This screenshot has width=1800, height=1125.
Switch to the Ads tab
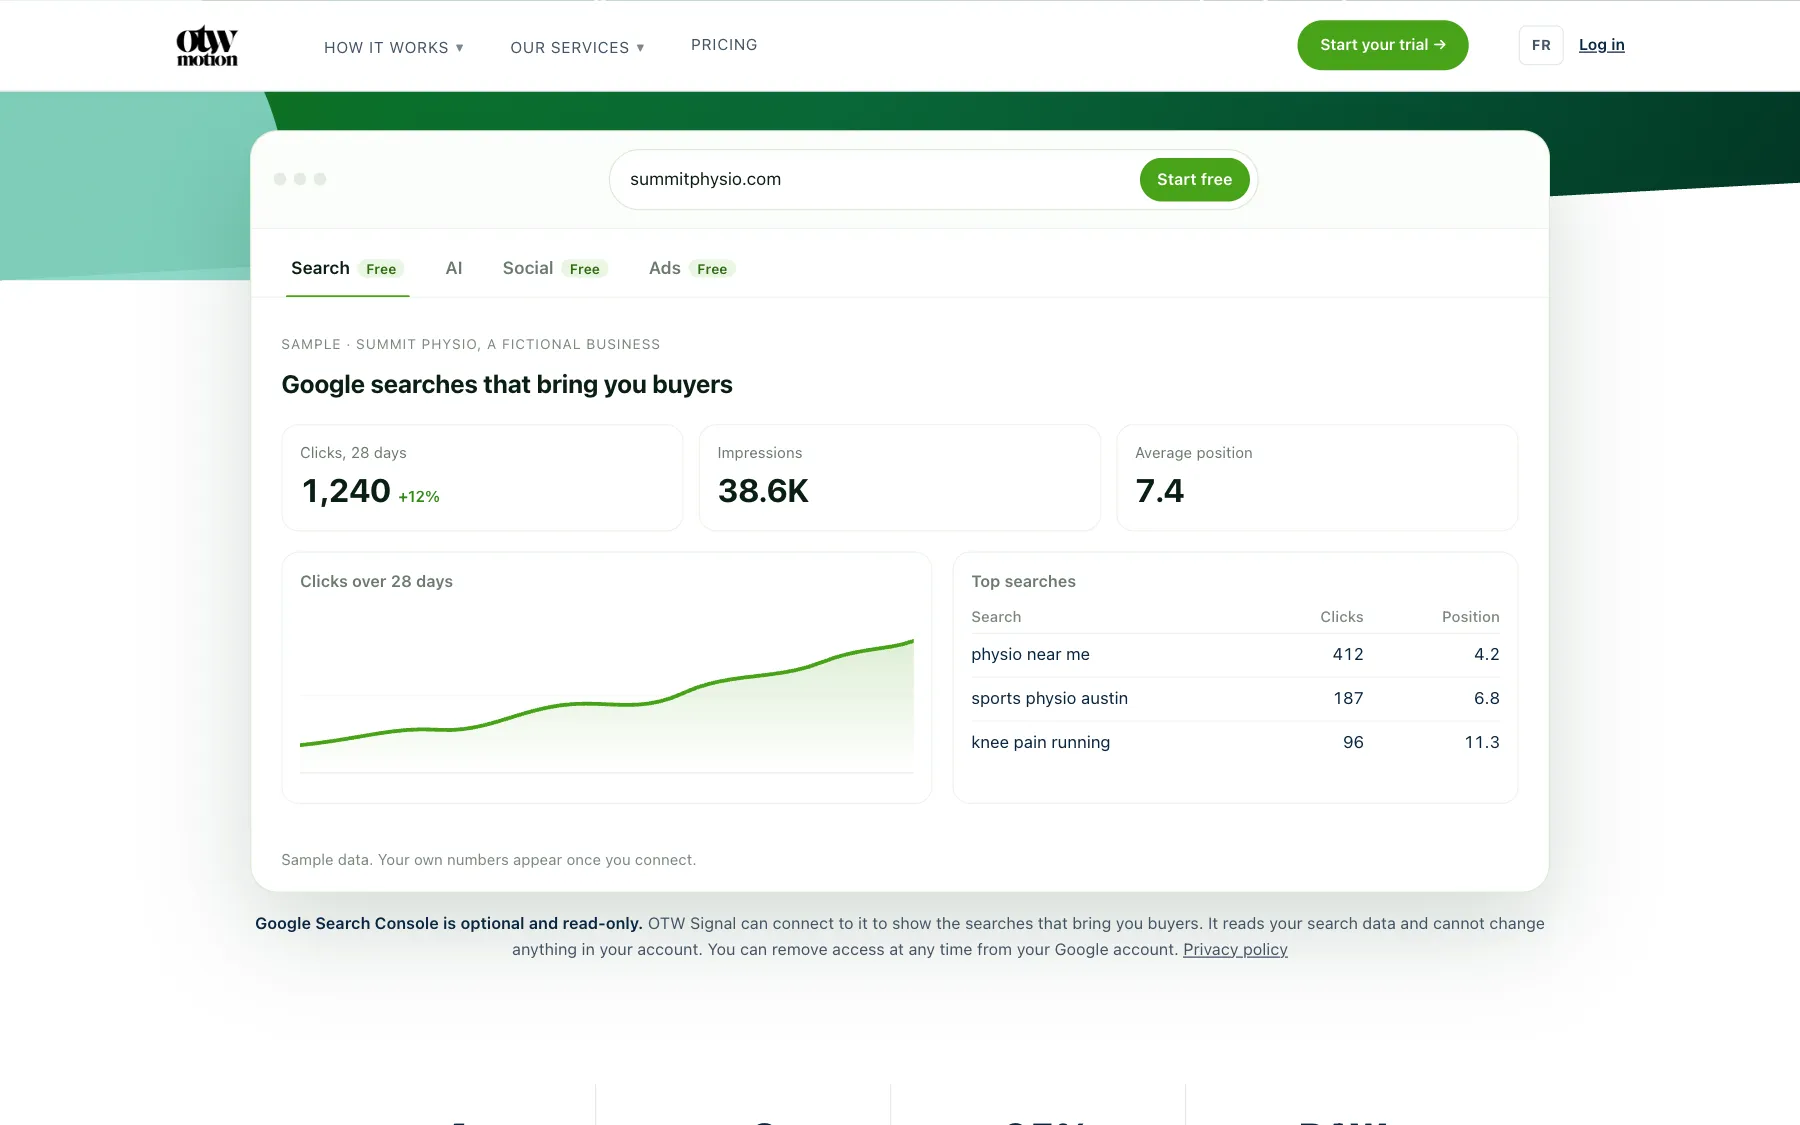[x=692, y=268]
